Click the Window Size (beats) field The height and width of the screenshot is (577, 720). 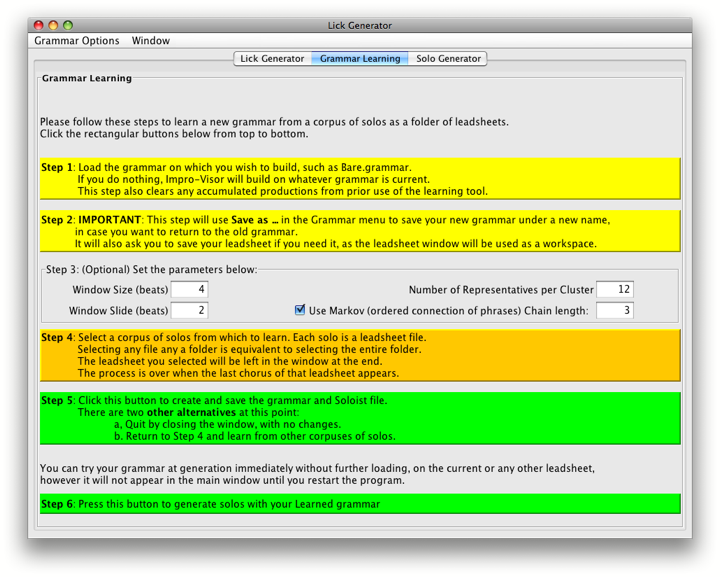point(189,290)
